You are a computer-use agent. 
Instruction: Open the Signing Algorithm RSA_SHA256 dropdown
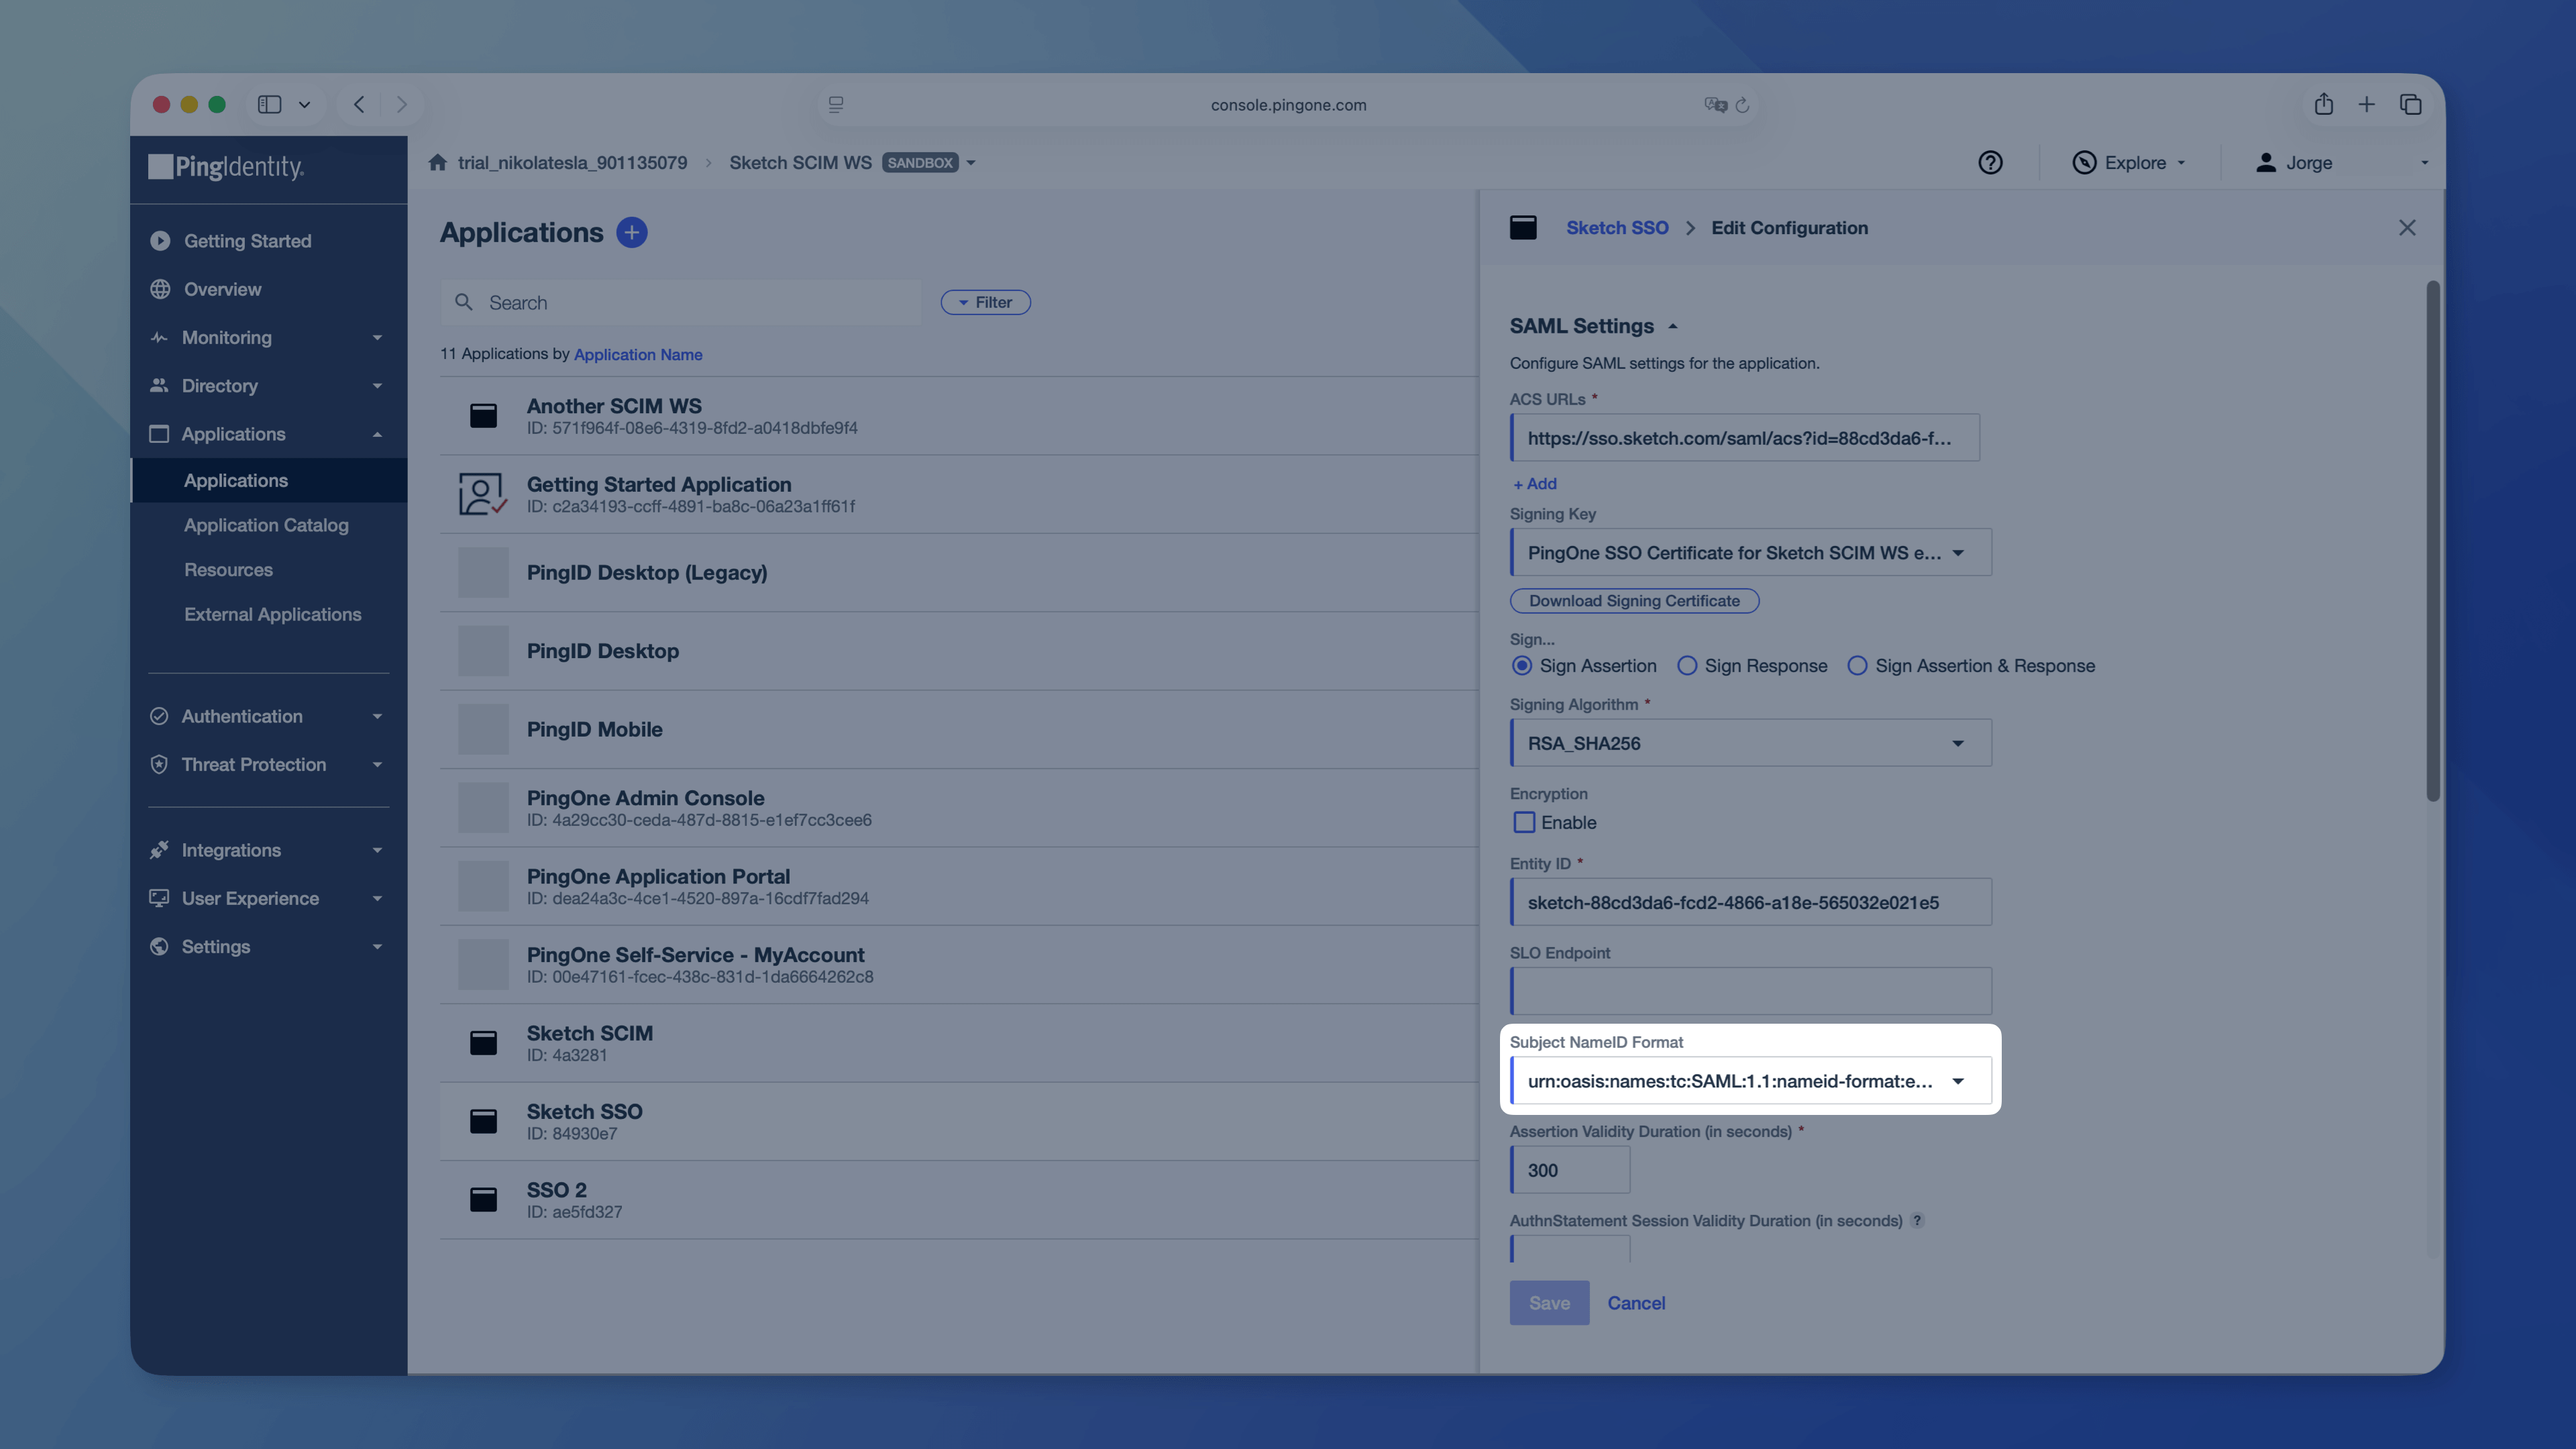point(1750,743)
